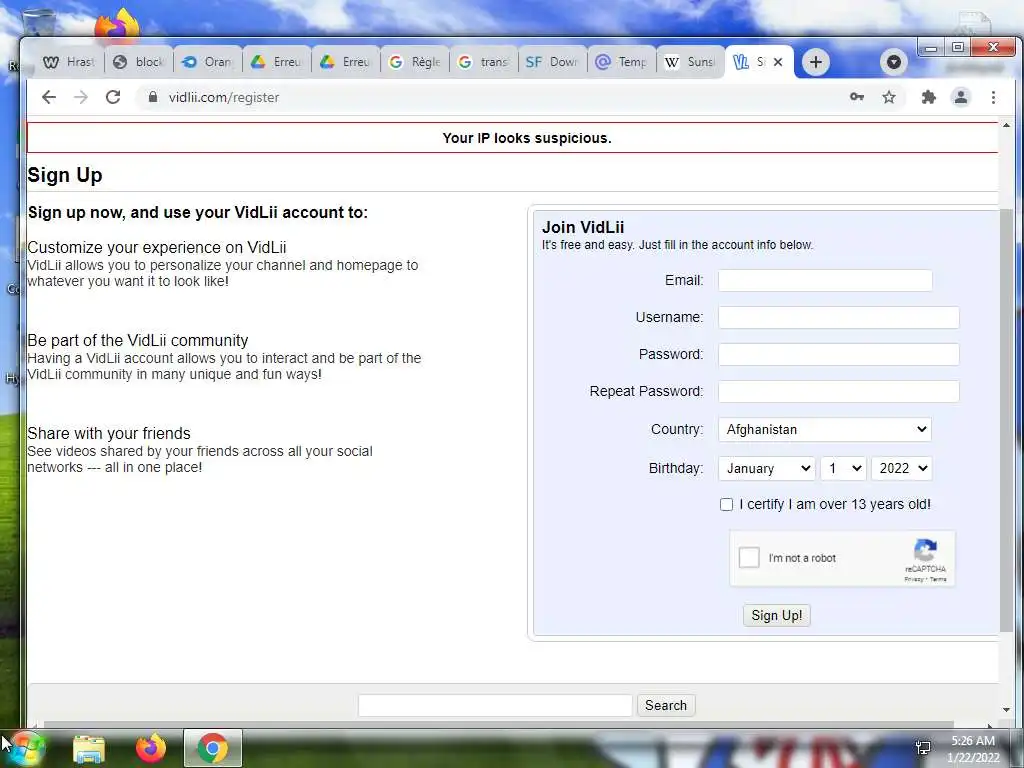Open Chrome three-dot menu

click(x=993, y=97)
